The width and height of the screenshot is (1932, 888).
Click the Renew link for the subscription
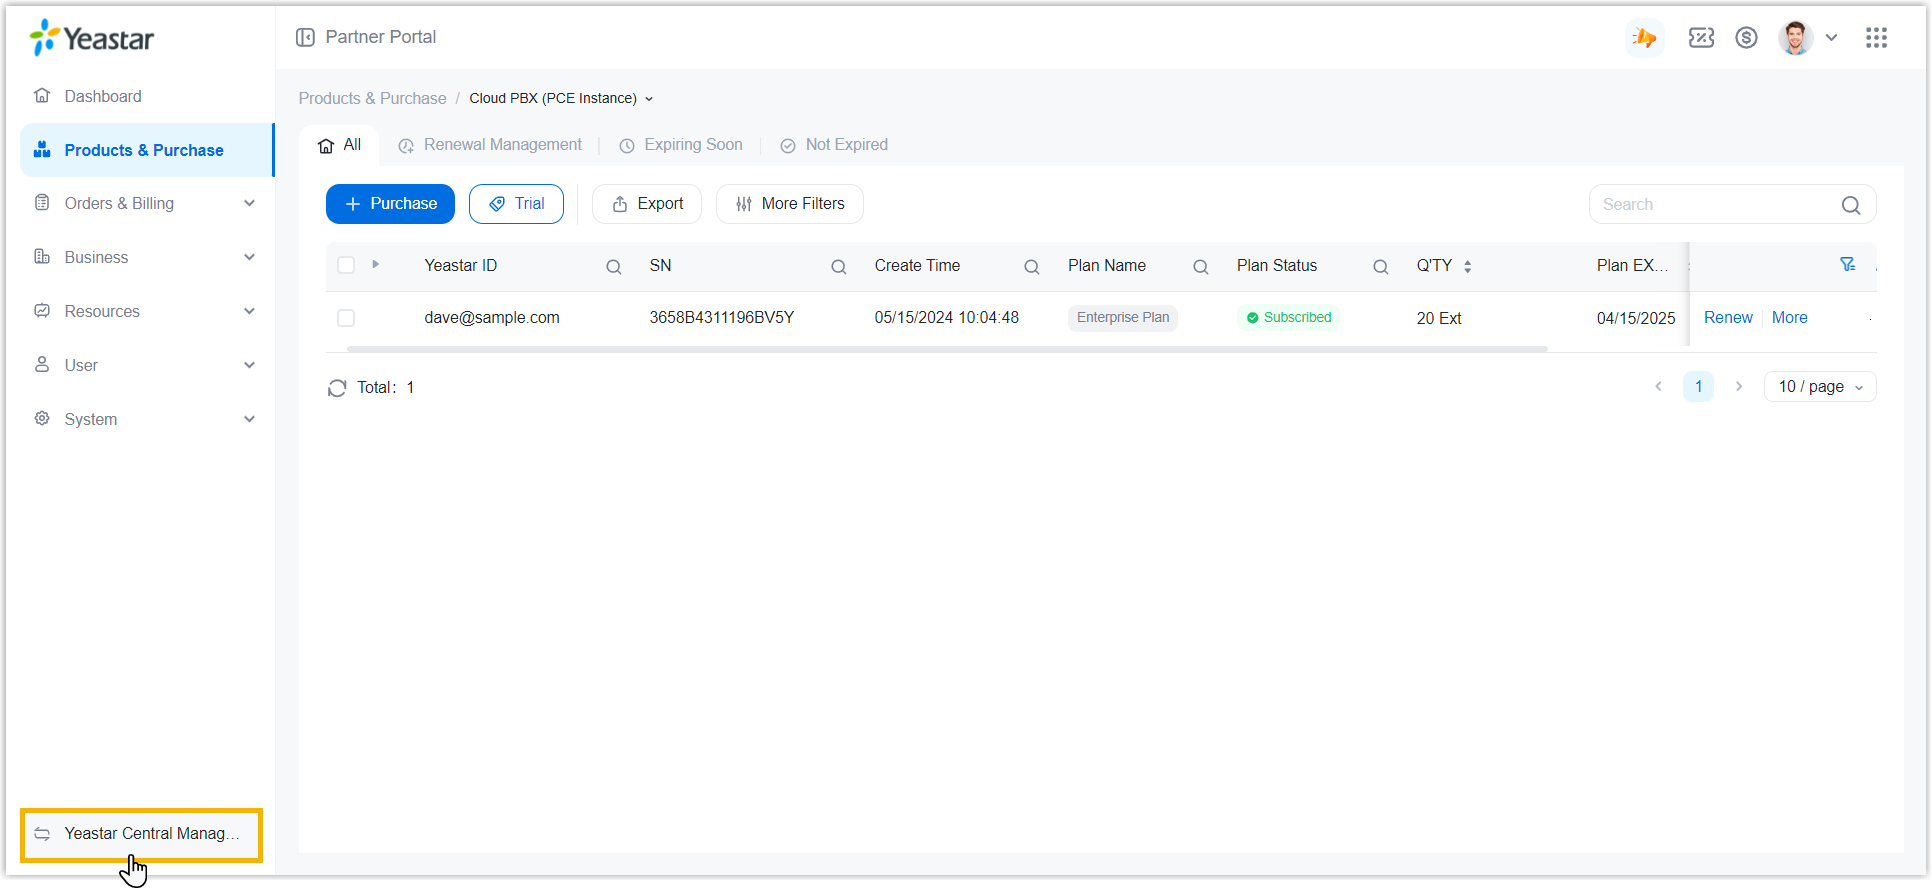(x=1728, y=318)
